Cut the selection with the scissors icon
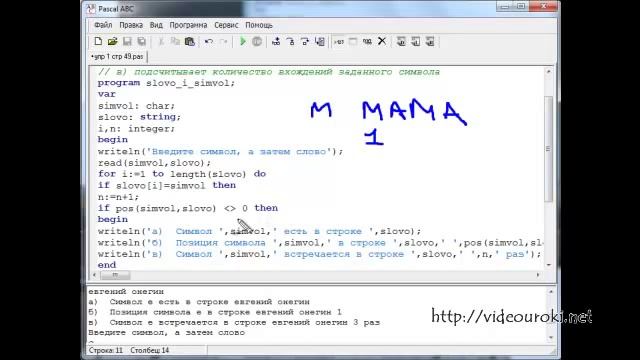The width and height of the screenshot is (640, 360). point(161,41)
